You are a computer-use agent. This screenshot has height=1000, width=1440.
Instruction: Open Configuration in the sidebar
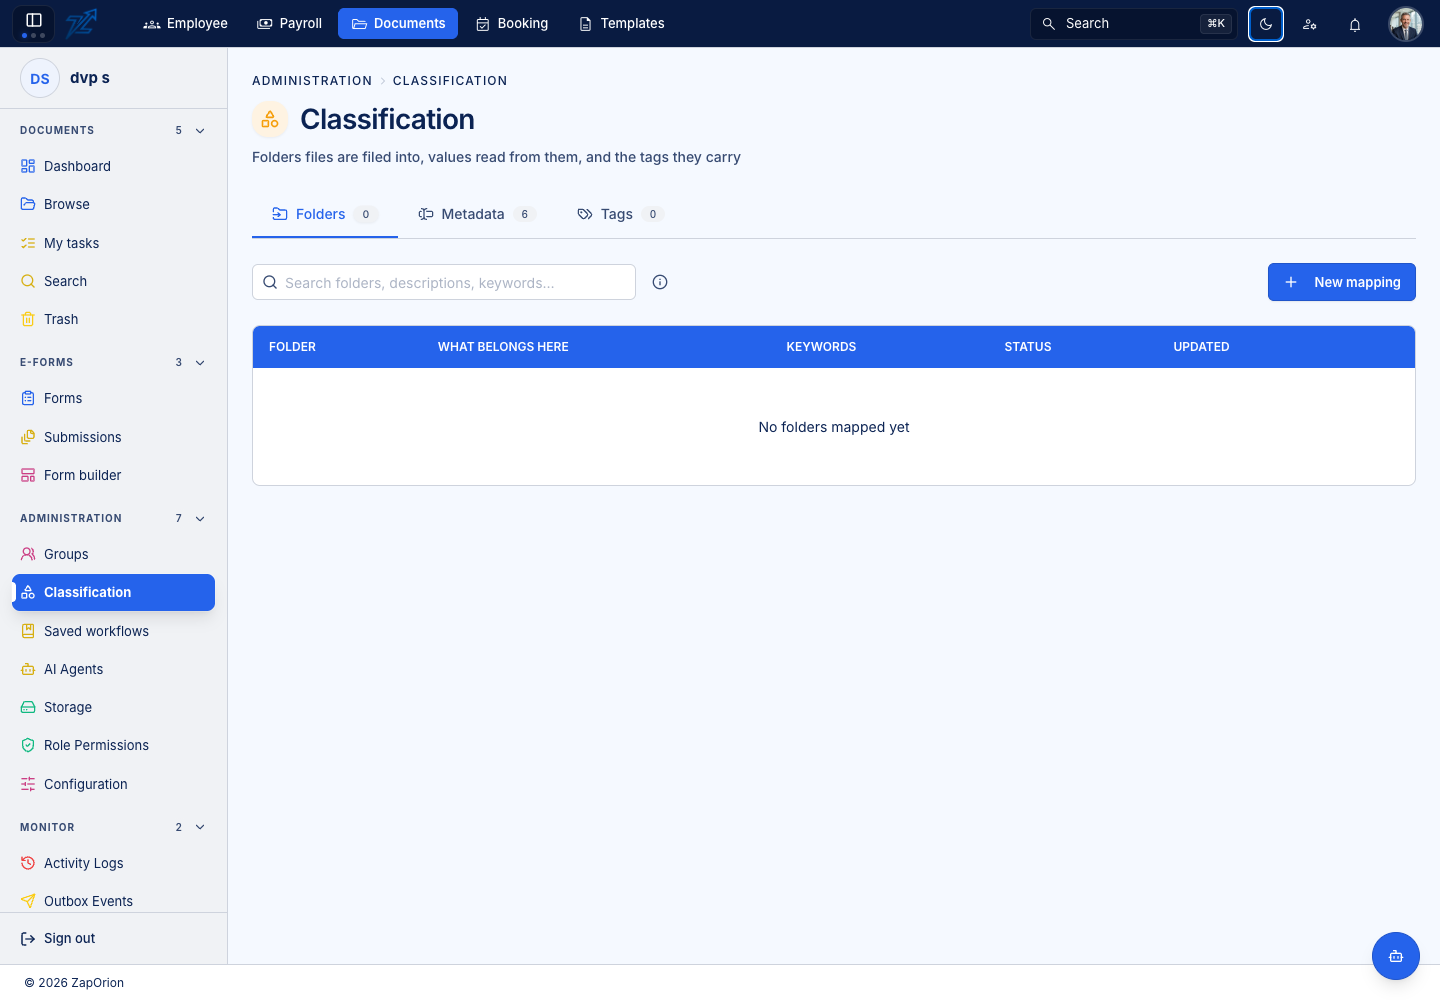(x=113, y=784)
